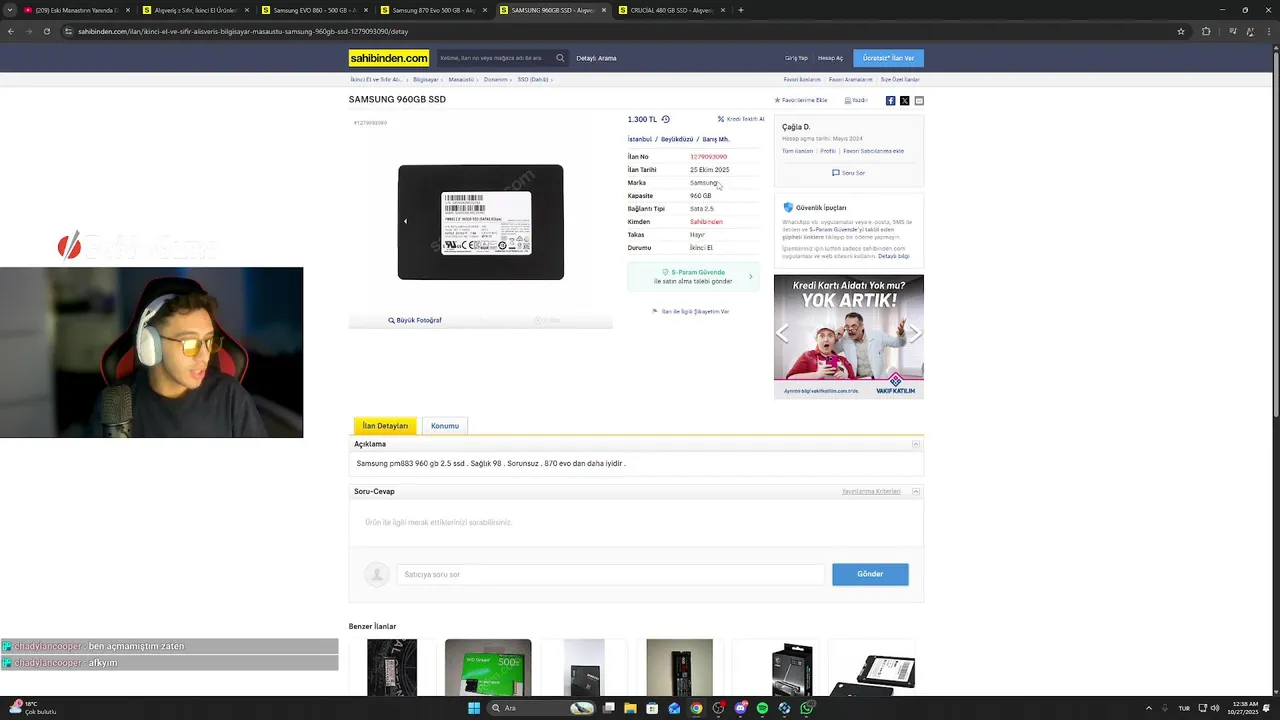Click Favori Aramalarım link
Image resolution: width=1280 pixels, height=720 pixels.
[x=850, y=79]
